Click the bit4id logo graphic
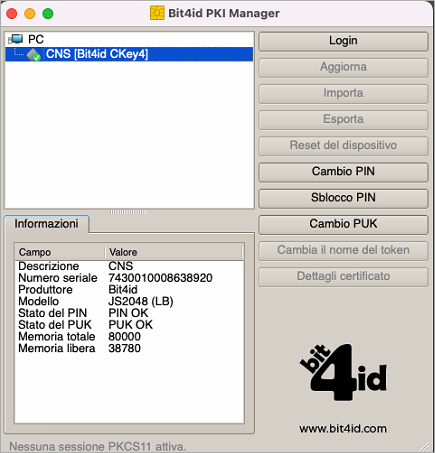The height and width of the screenshot is (453, 435). tap(343, 372)
